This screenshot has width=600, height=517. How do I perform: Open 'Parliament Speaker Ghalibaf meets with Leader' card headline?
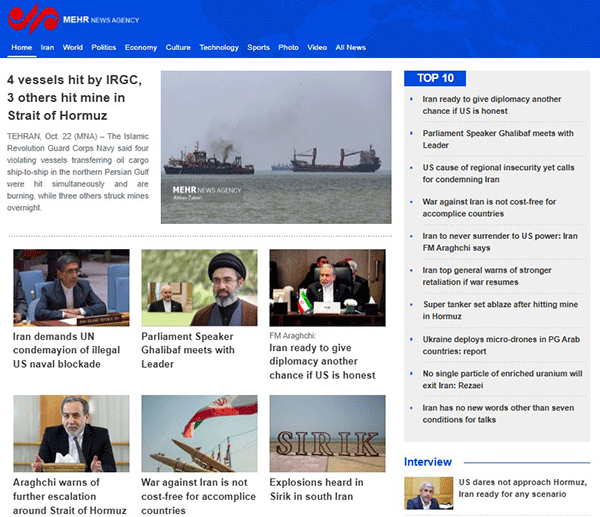188,350
